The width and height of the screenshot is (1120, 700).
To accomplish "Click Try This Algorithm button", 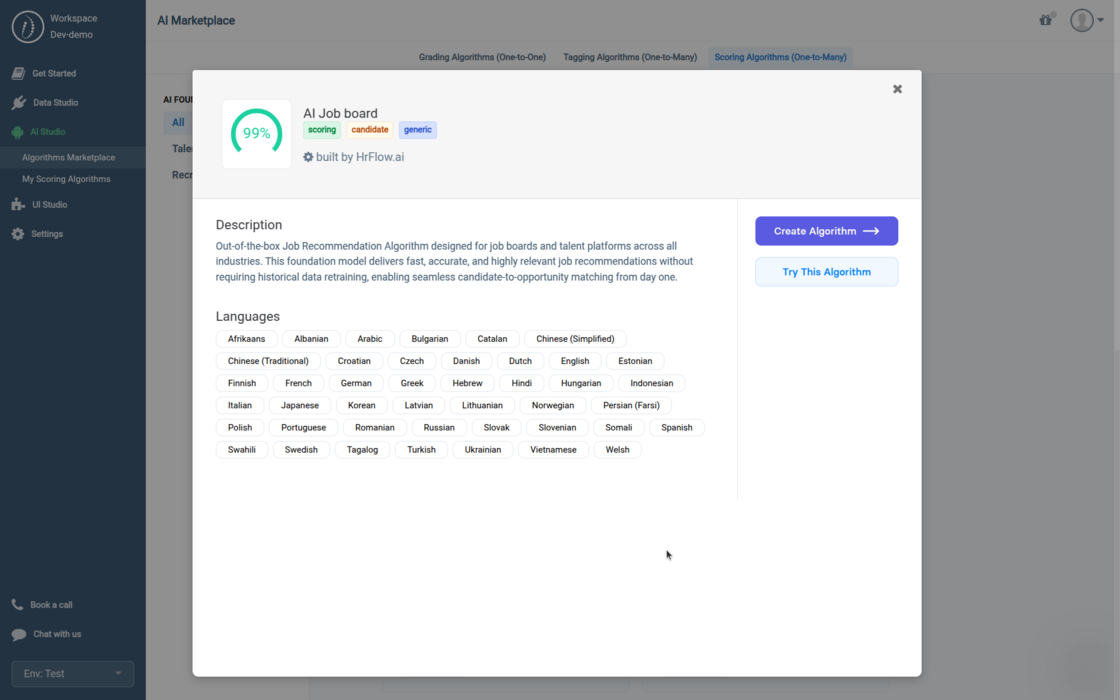I will tap(826, 271).
